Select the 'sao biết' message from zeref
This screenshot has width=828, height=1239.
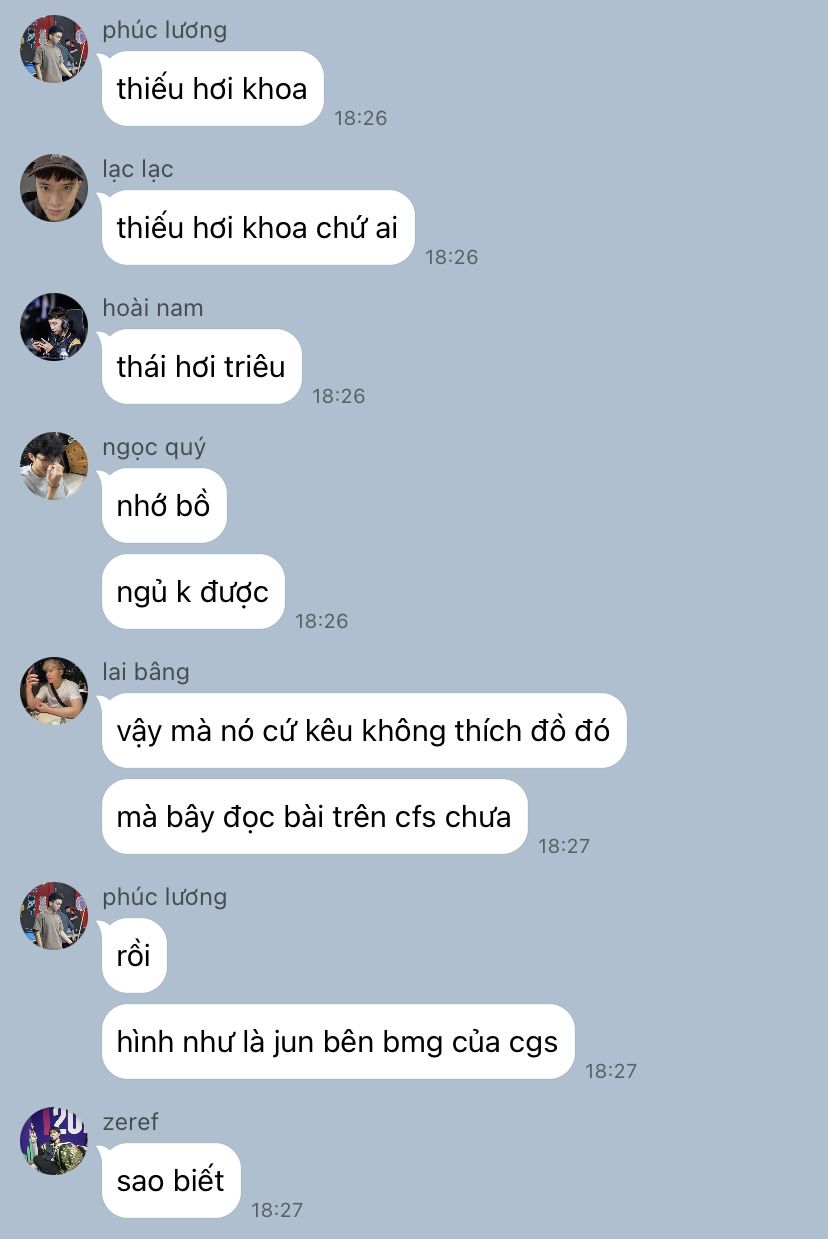point(171,1181)
